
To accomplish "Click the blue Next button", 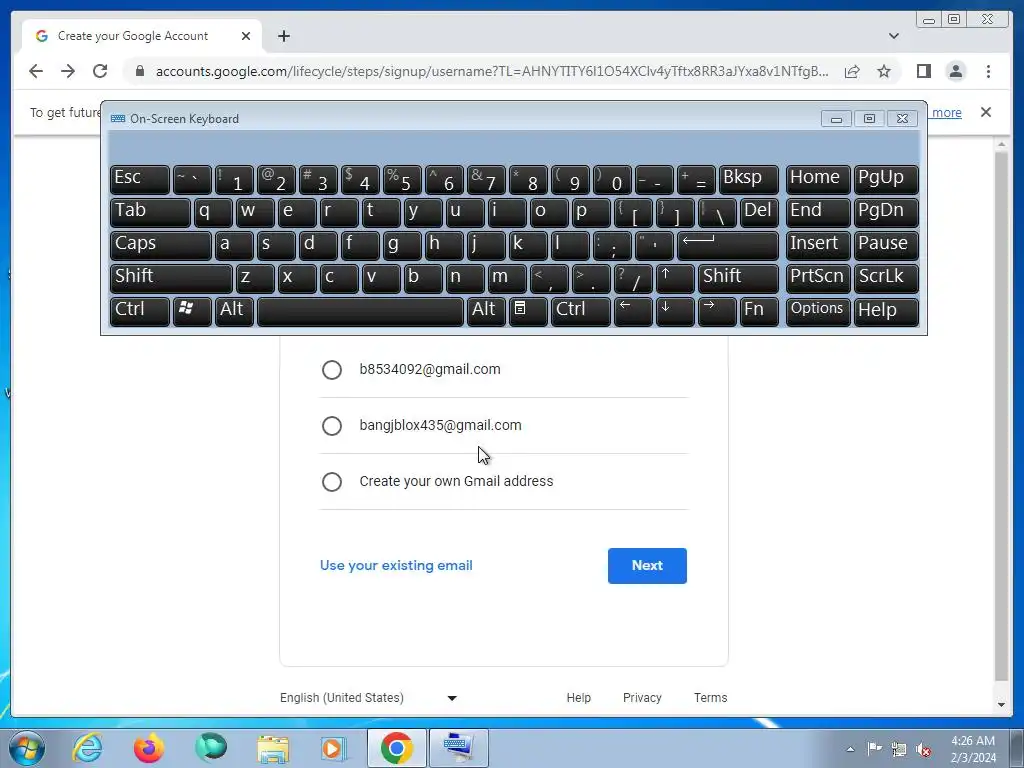I will 647,566.
